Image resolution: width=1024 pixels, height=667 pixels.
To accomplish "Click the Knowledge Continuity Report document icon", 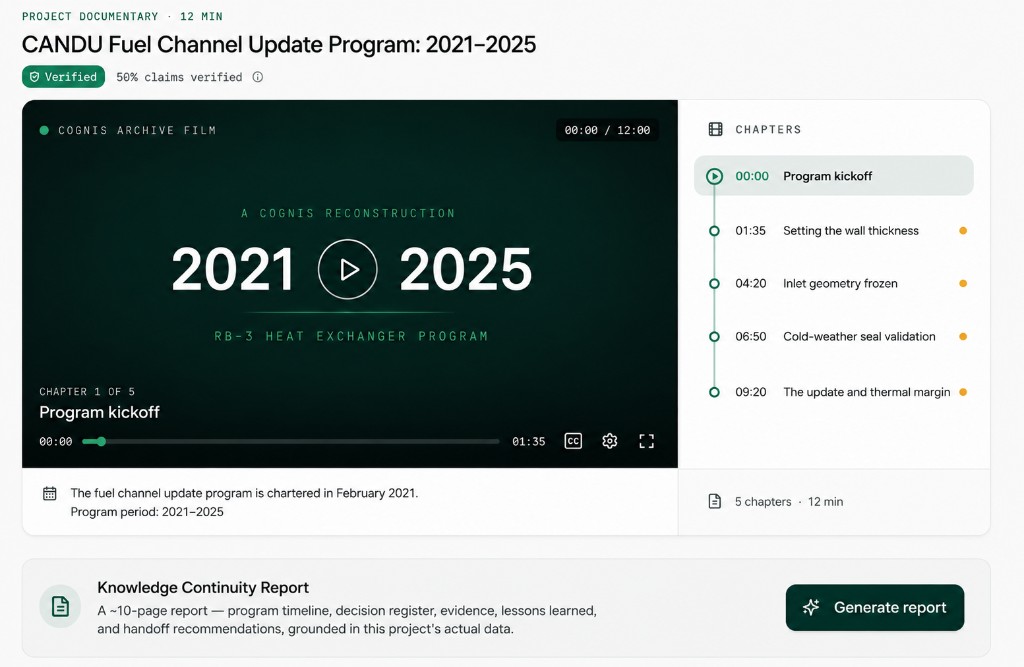I will pyautogui.click(x=60, y=606).
